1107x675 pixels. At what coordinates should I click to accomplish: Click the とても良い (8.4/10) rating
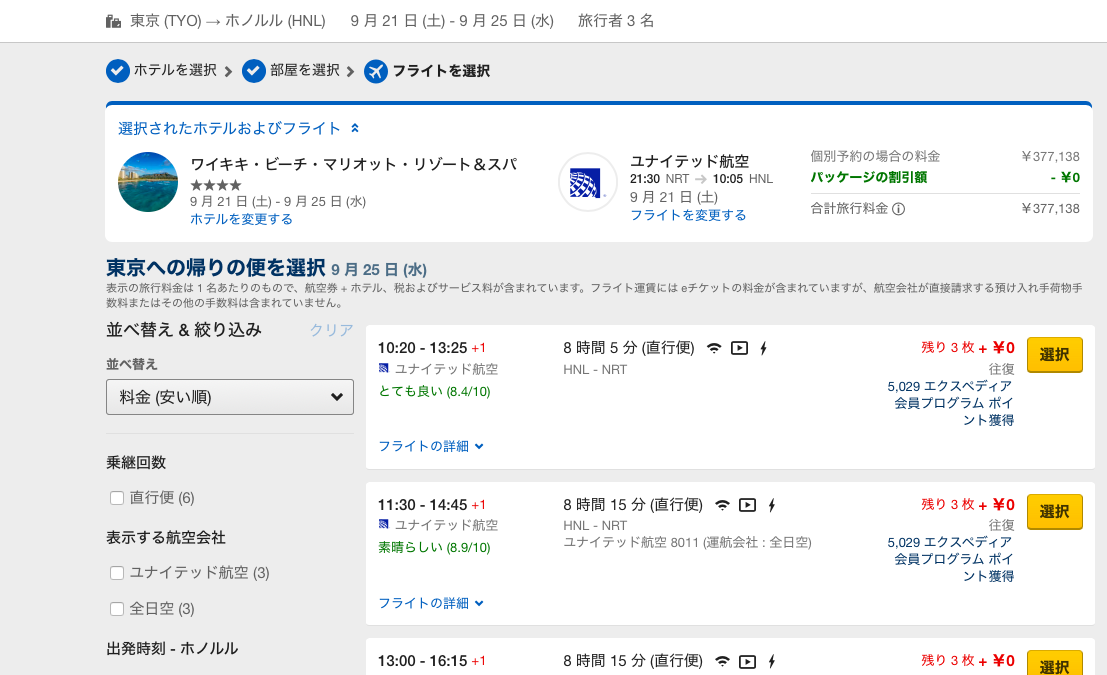click(434, 391)
